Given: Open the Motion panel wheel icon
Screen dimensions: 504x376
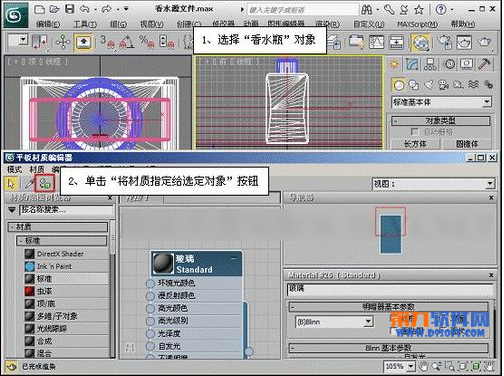Looking at the screenshot, I should (450, 64).
